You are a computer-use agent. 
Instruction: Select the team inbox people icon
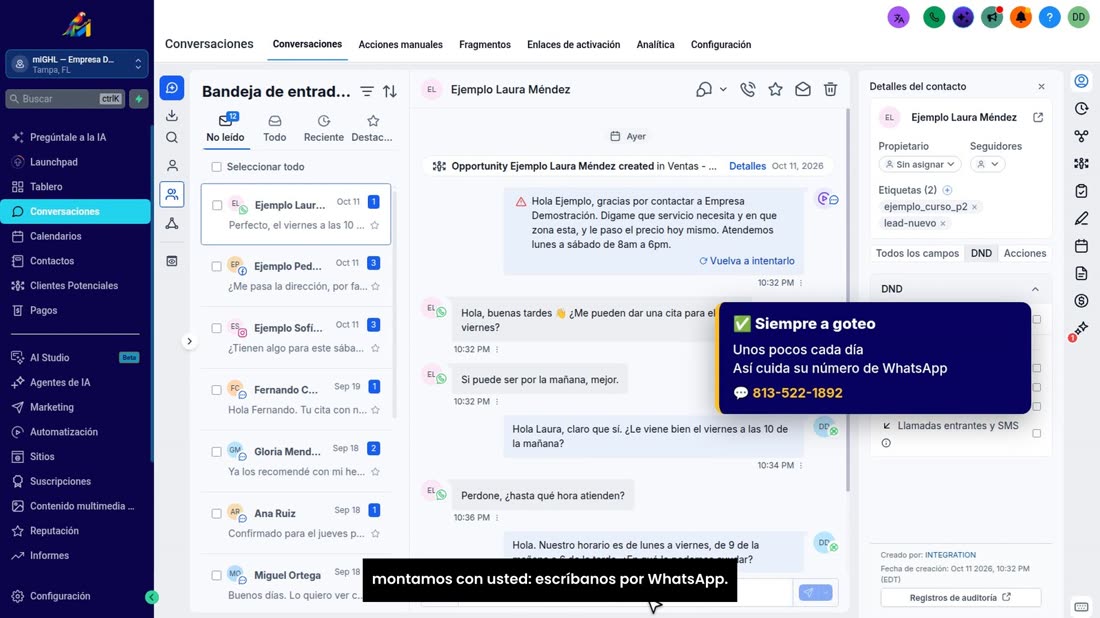pos(172,194)
